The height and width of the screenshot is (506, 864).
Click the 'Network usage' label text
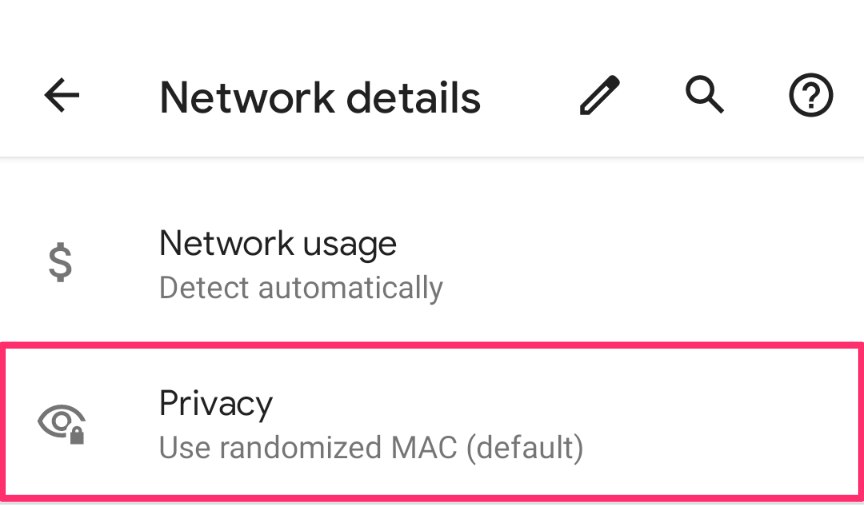pos(278,243)
